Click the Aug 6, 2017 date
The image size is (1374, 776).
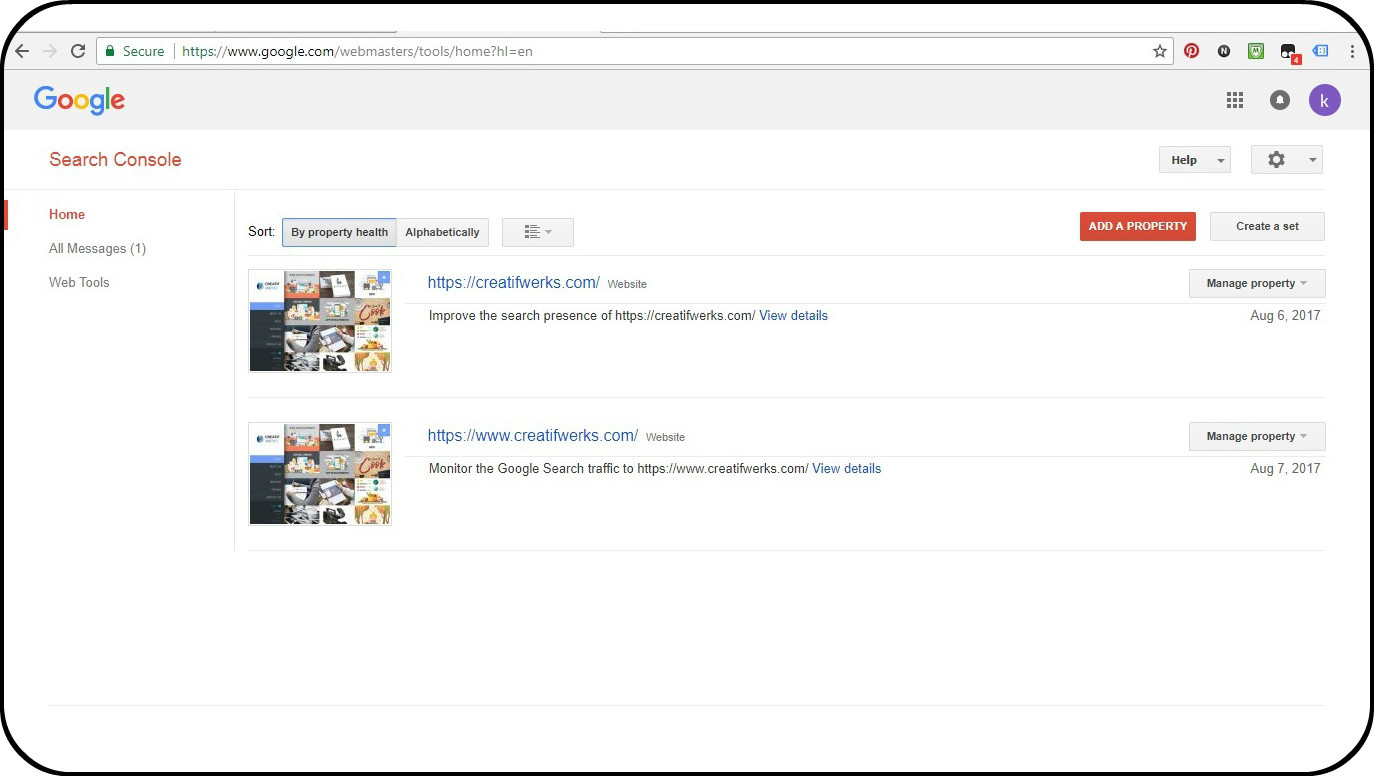tap(1285, 315)
